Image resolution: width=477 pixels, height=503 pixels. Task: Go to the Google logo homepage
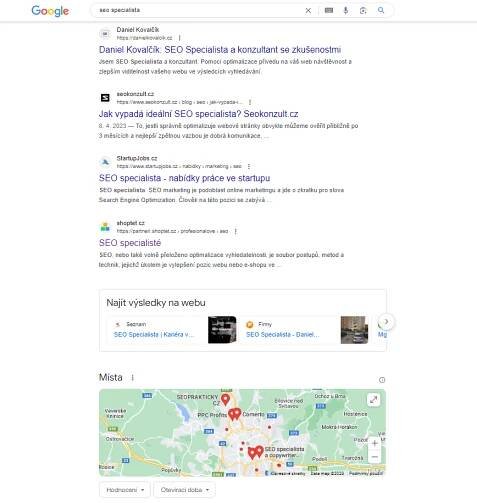50,11
